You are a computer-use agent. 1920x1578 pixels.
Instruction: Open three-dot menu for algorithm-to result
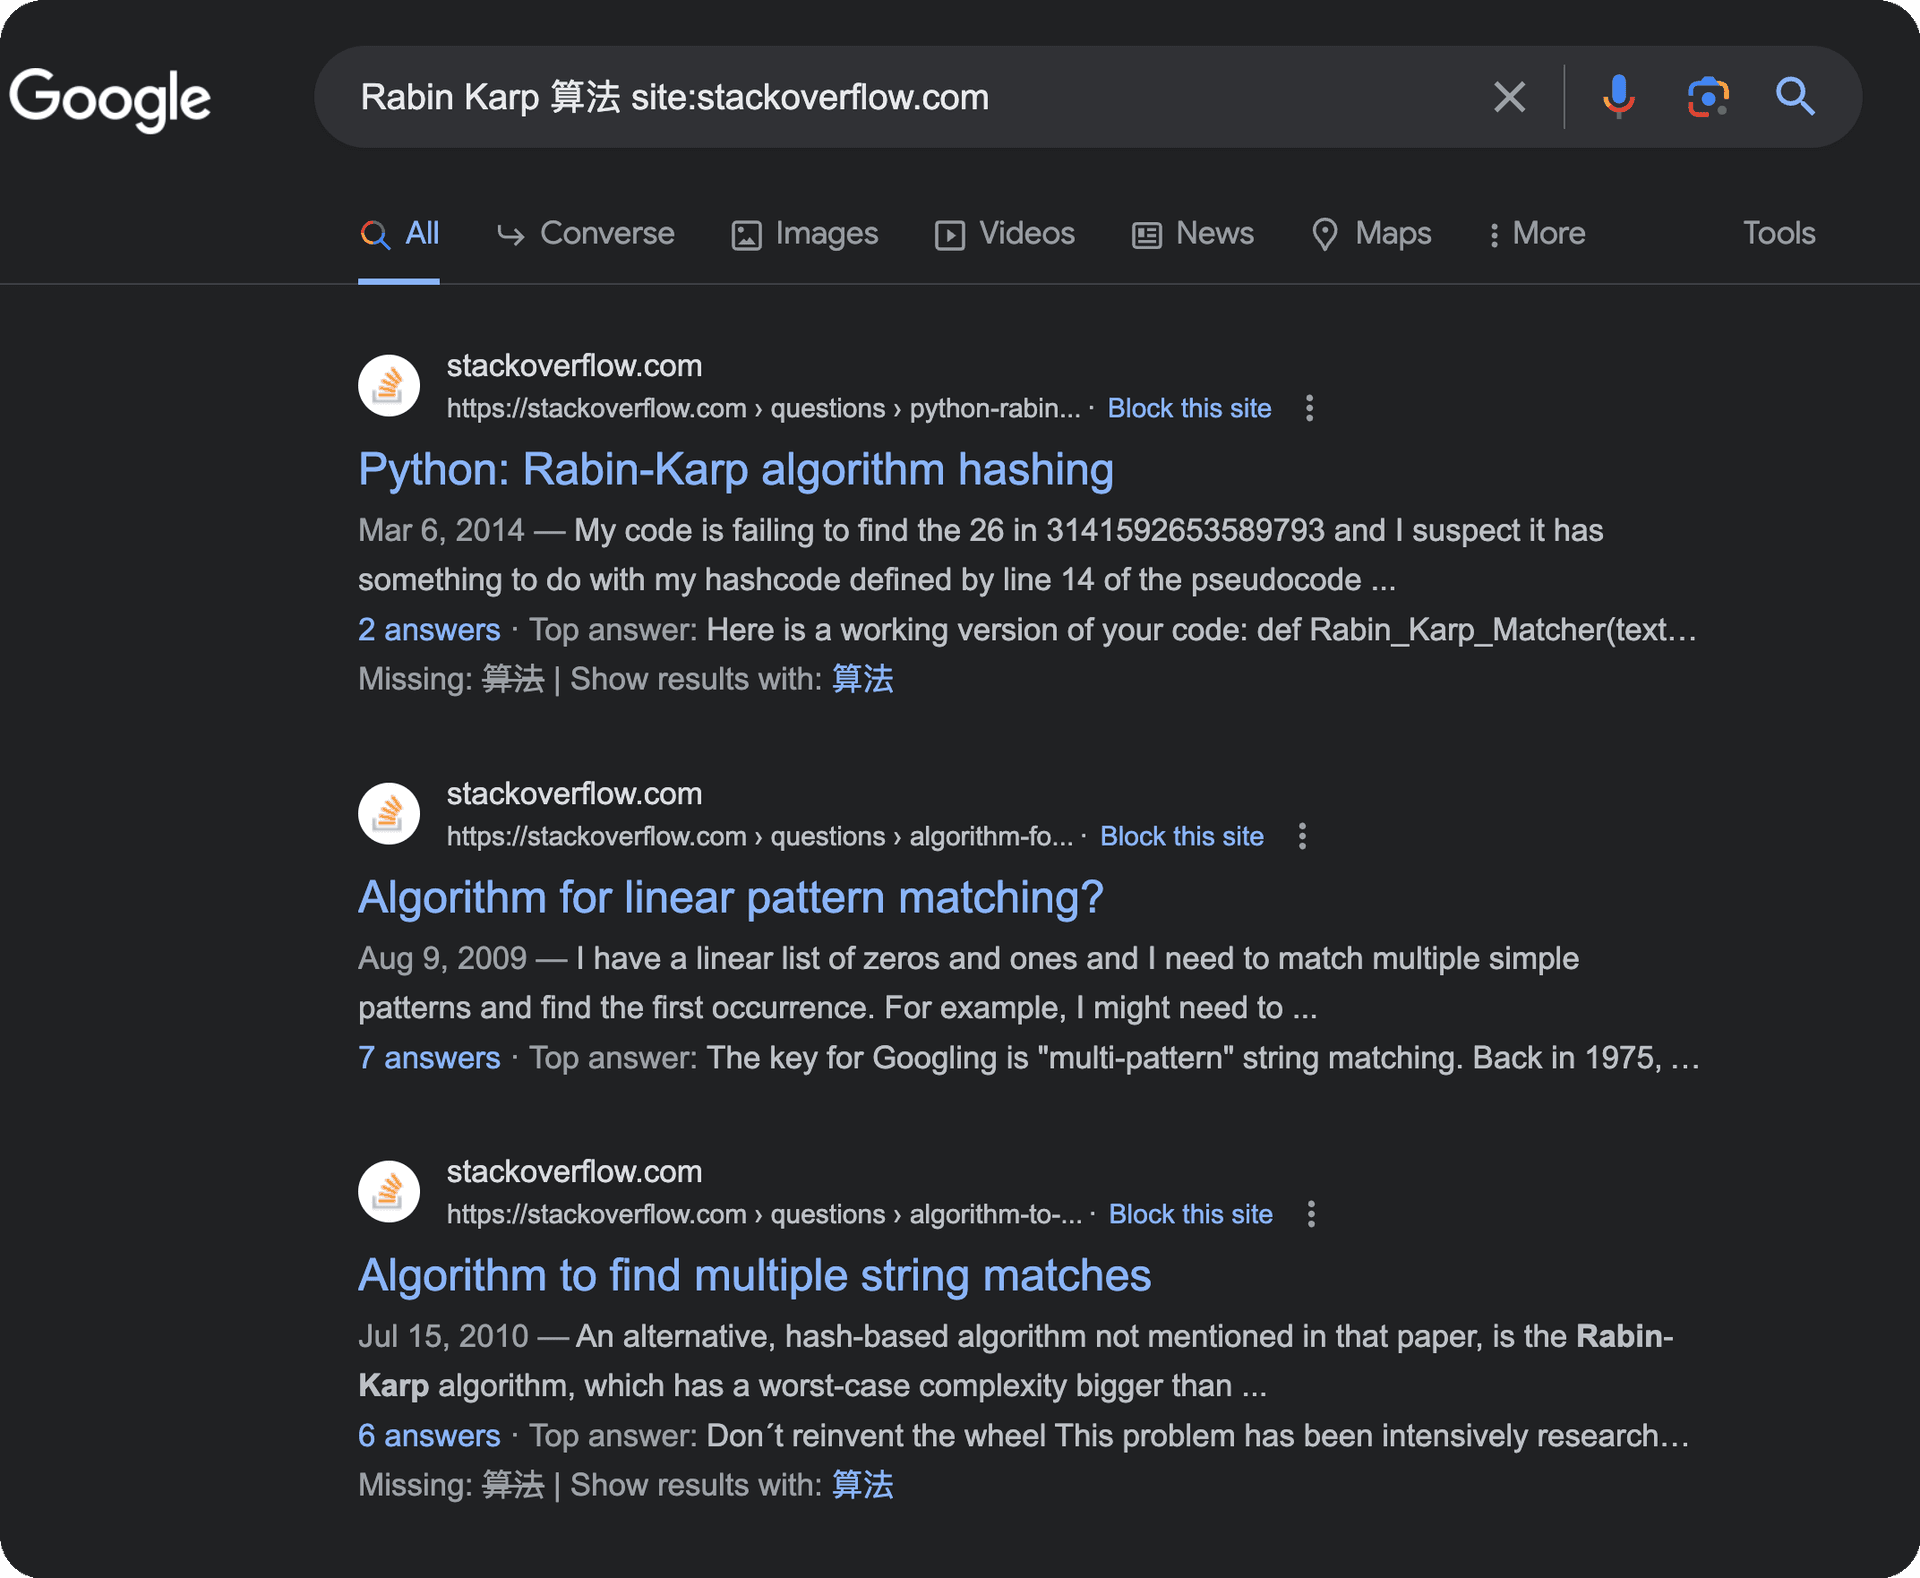[x=1311, y=1214]
